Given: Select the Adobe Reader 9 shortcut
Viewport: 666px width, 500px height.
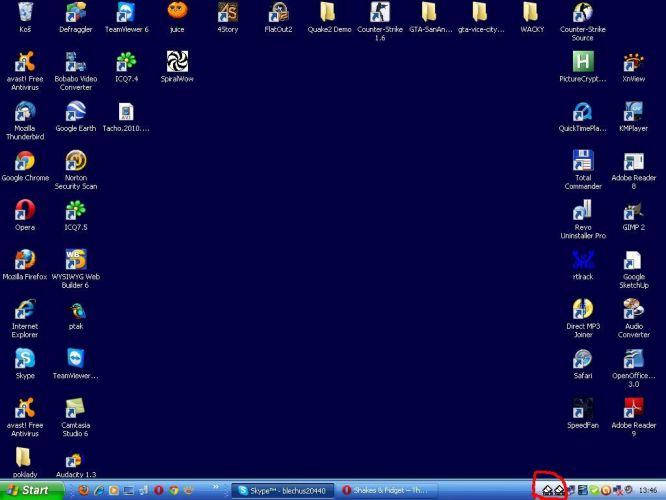Looking at the screenshot, I should [x=633, y=417].
